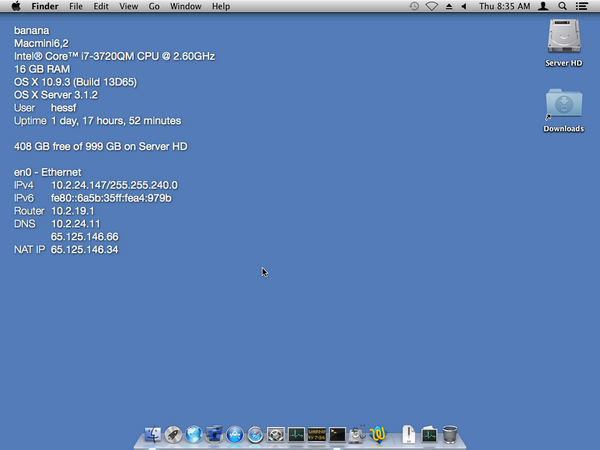Viewport: 600px width, 450px height.
Task: Open the File menu
Action: (x=76, y=7)
